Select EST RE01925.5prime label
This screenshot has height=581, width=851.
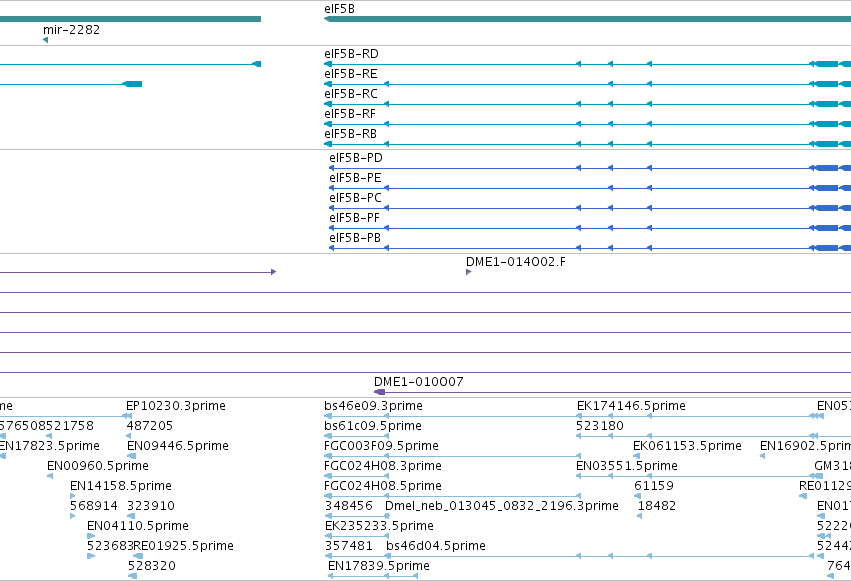point(183,546)
